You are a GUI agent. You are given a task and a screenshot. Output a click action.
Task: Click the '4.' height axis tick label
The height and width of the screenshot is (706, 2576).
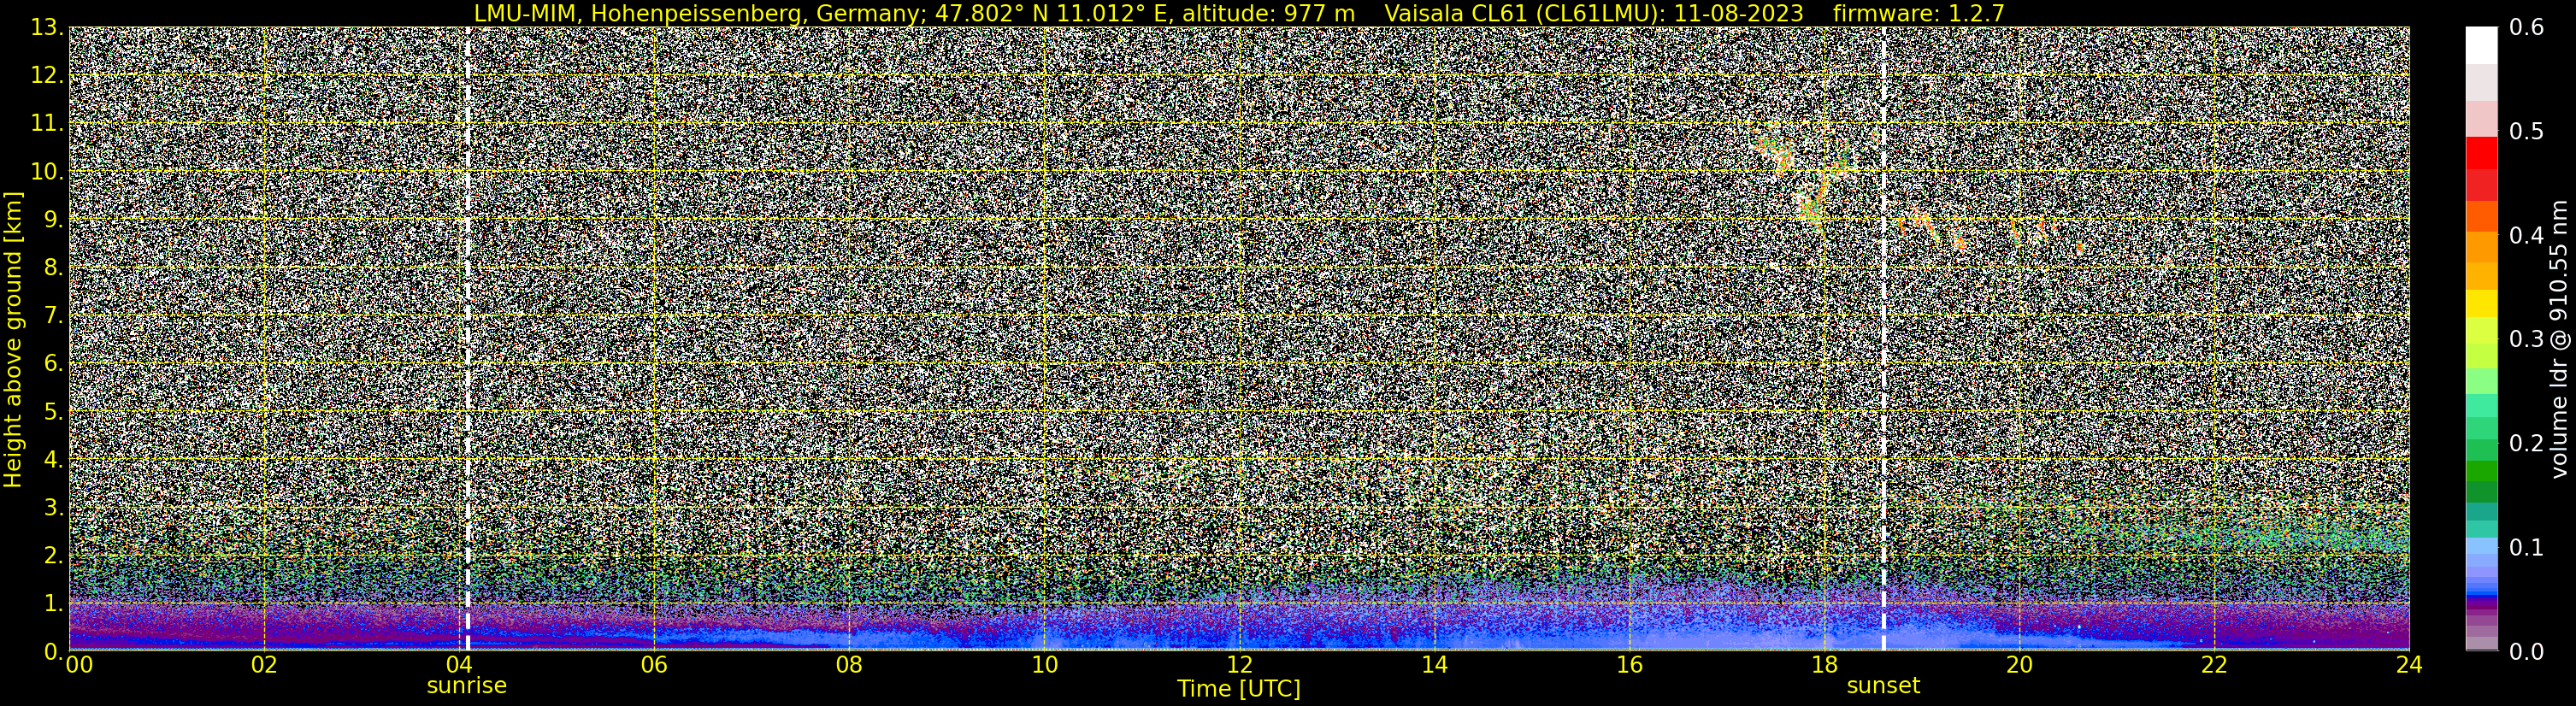[x=54, y=459]
